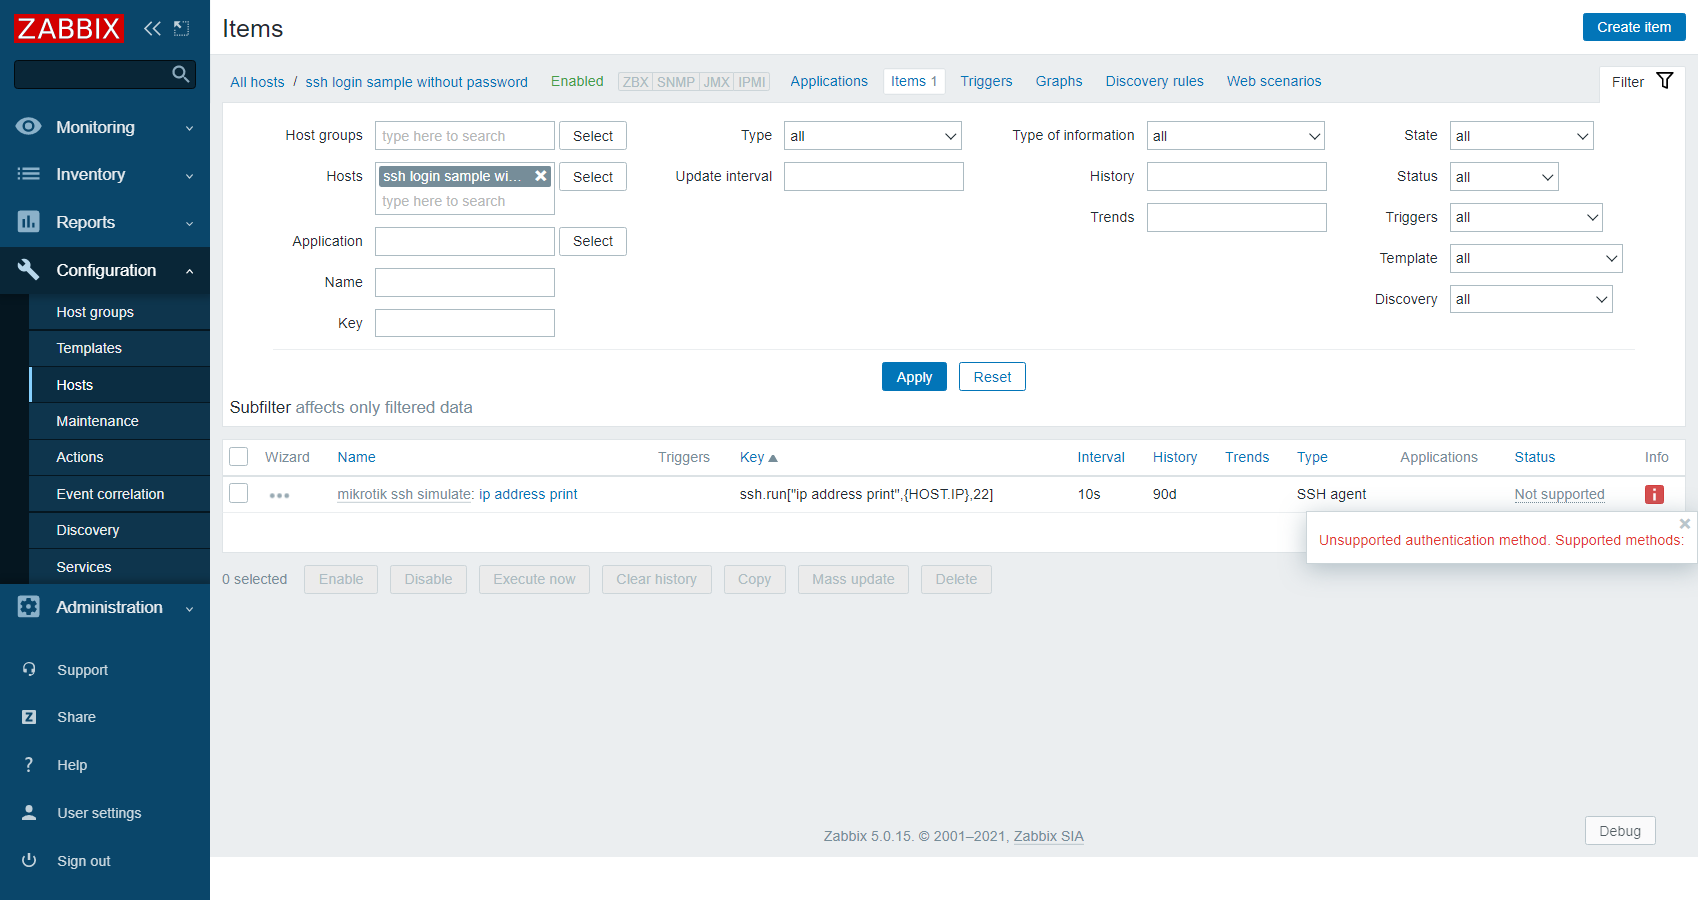Viewport: 1698px width, 900px height.
Task: Open the Discovery filter dropdown
Action: point(1531,299)
